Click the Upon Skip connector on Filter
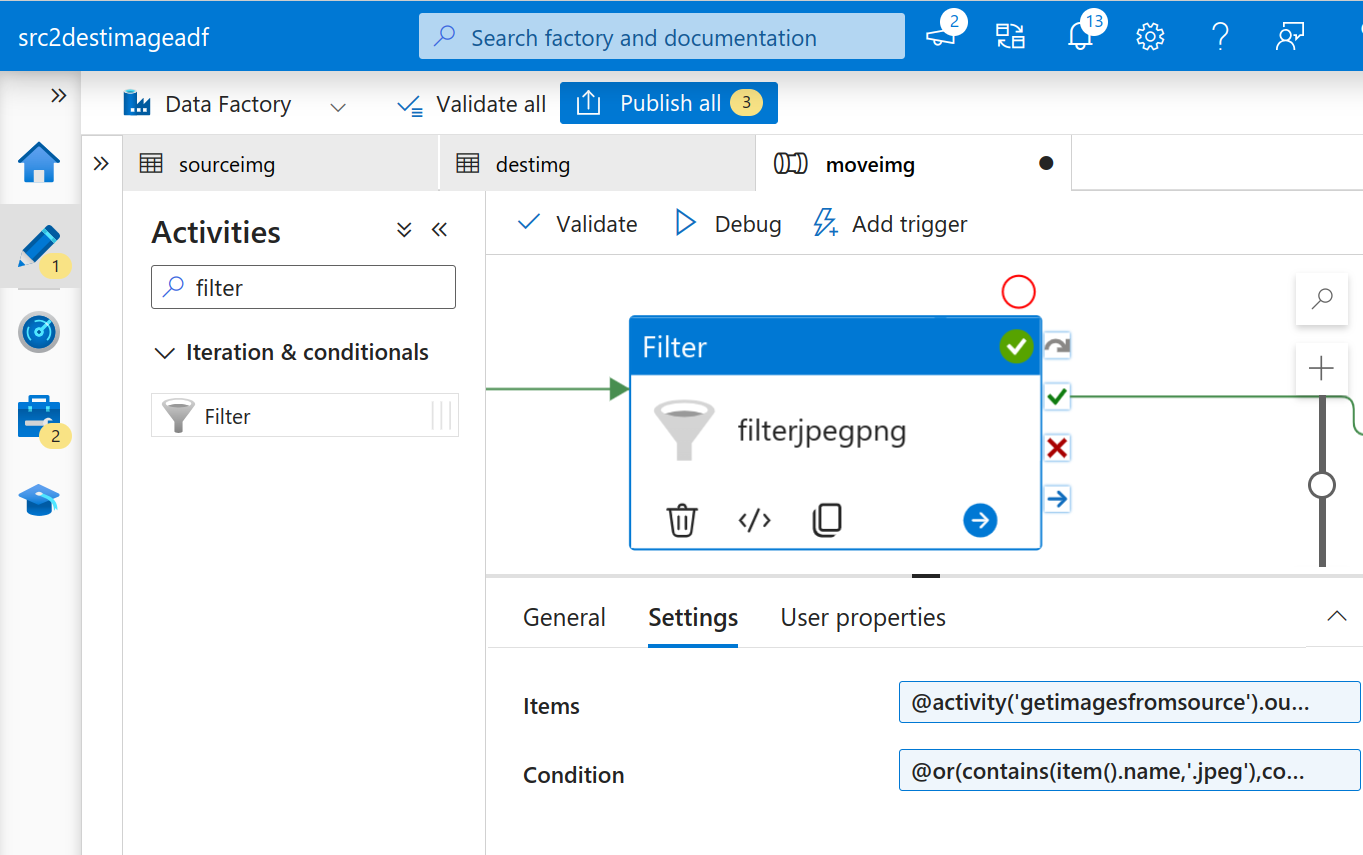Screen dimensions: 1363x855 tap(1057, 346)
